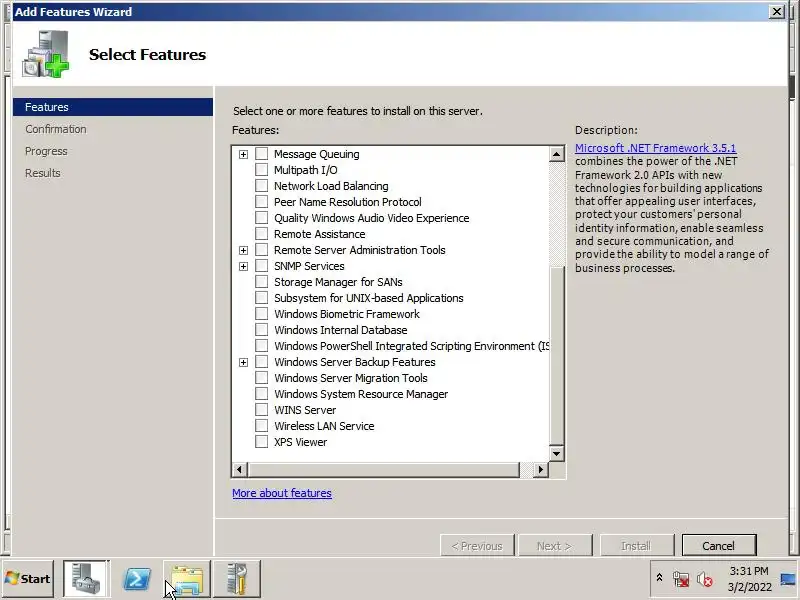Open Windows Explorer folder icon in taskbar
Viewport: 800px width, 600px height.
[187, 579]
